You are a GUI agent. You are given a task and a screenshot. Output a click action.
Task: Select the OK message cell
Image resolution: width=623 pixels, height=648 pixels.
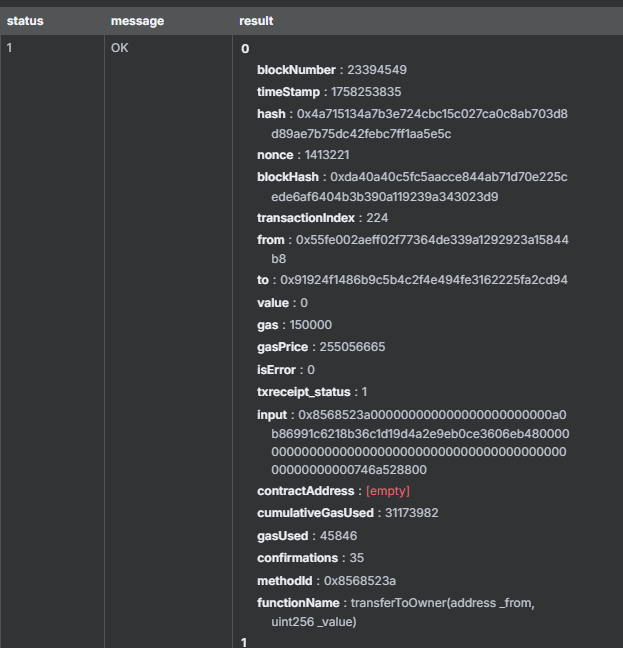(120, 47)
